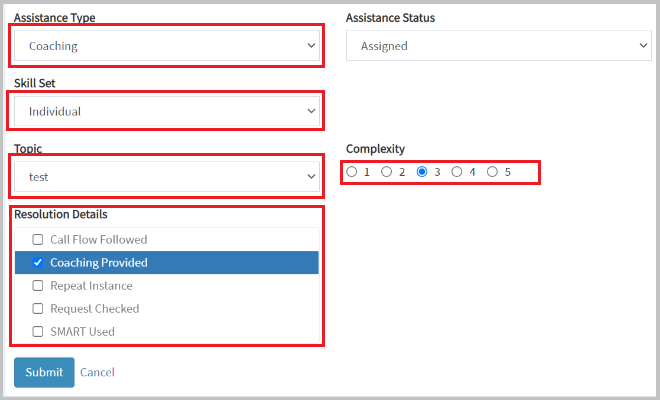
Task: Choose complexity radio button 3
Action: pos(422,172)
